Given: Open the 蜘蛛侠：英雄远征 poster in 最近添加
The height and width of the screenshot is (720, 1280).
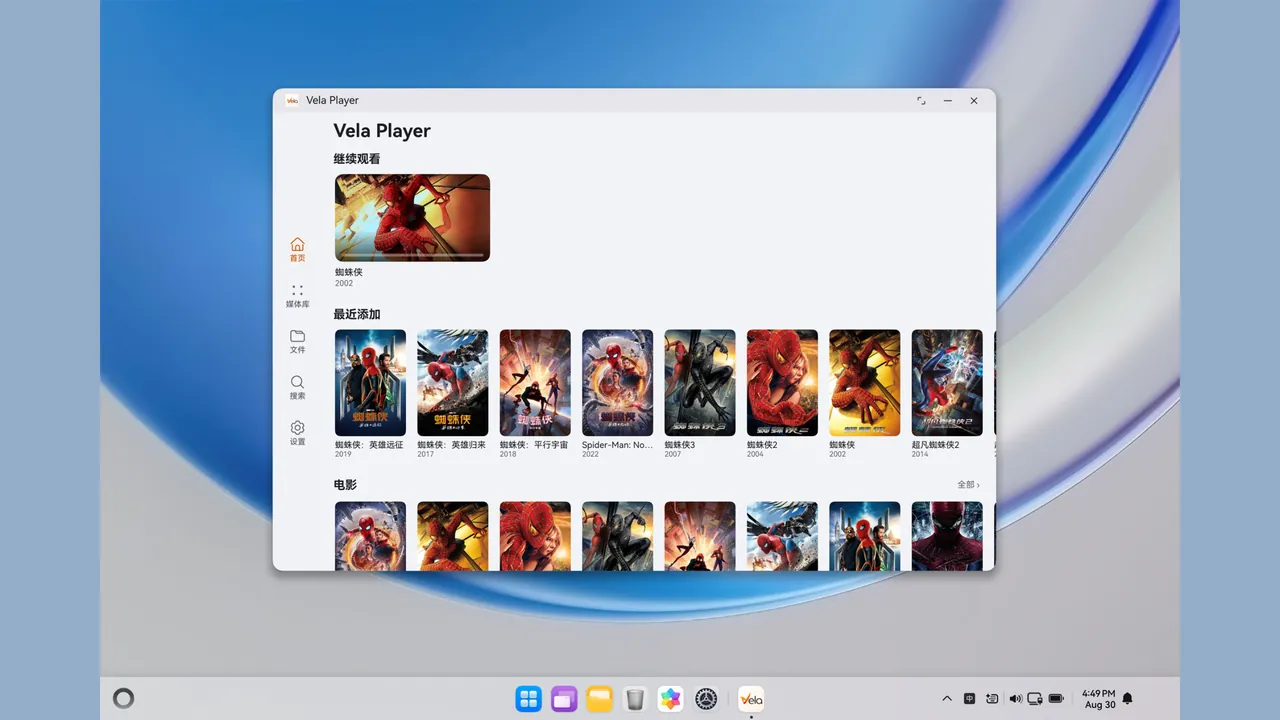Looking at the screenshot, I should 370,383.
